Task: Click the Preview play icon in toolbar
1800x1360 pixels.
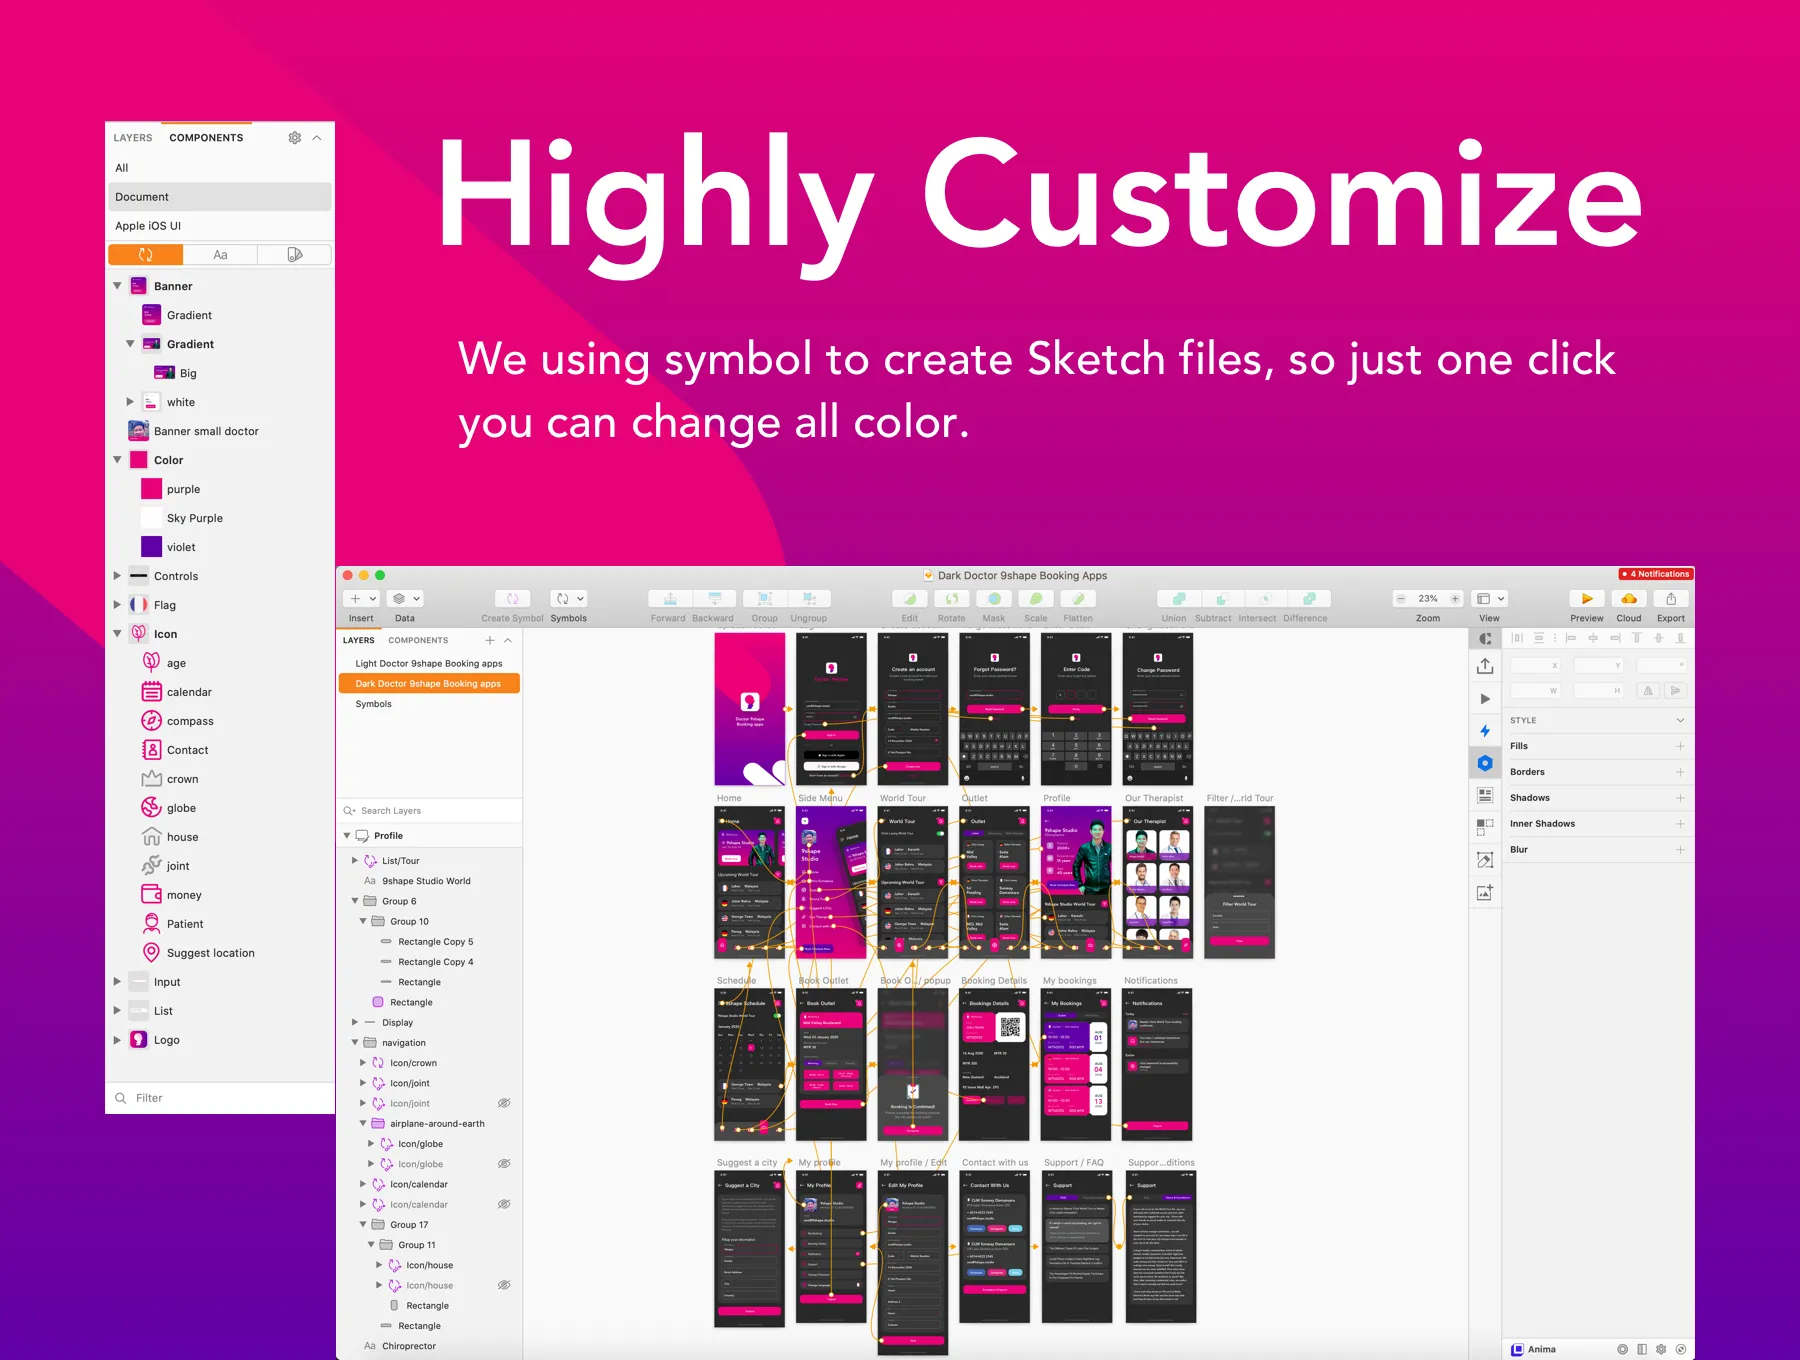Action: 1587,599
